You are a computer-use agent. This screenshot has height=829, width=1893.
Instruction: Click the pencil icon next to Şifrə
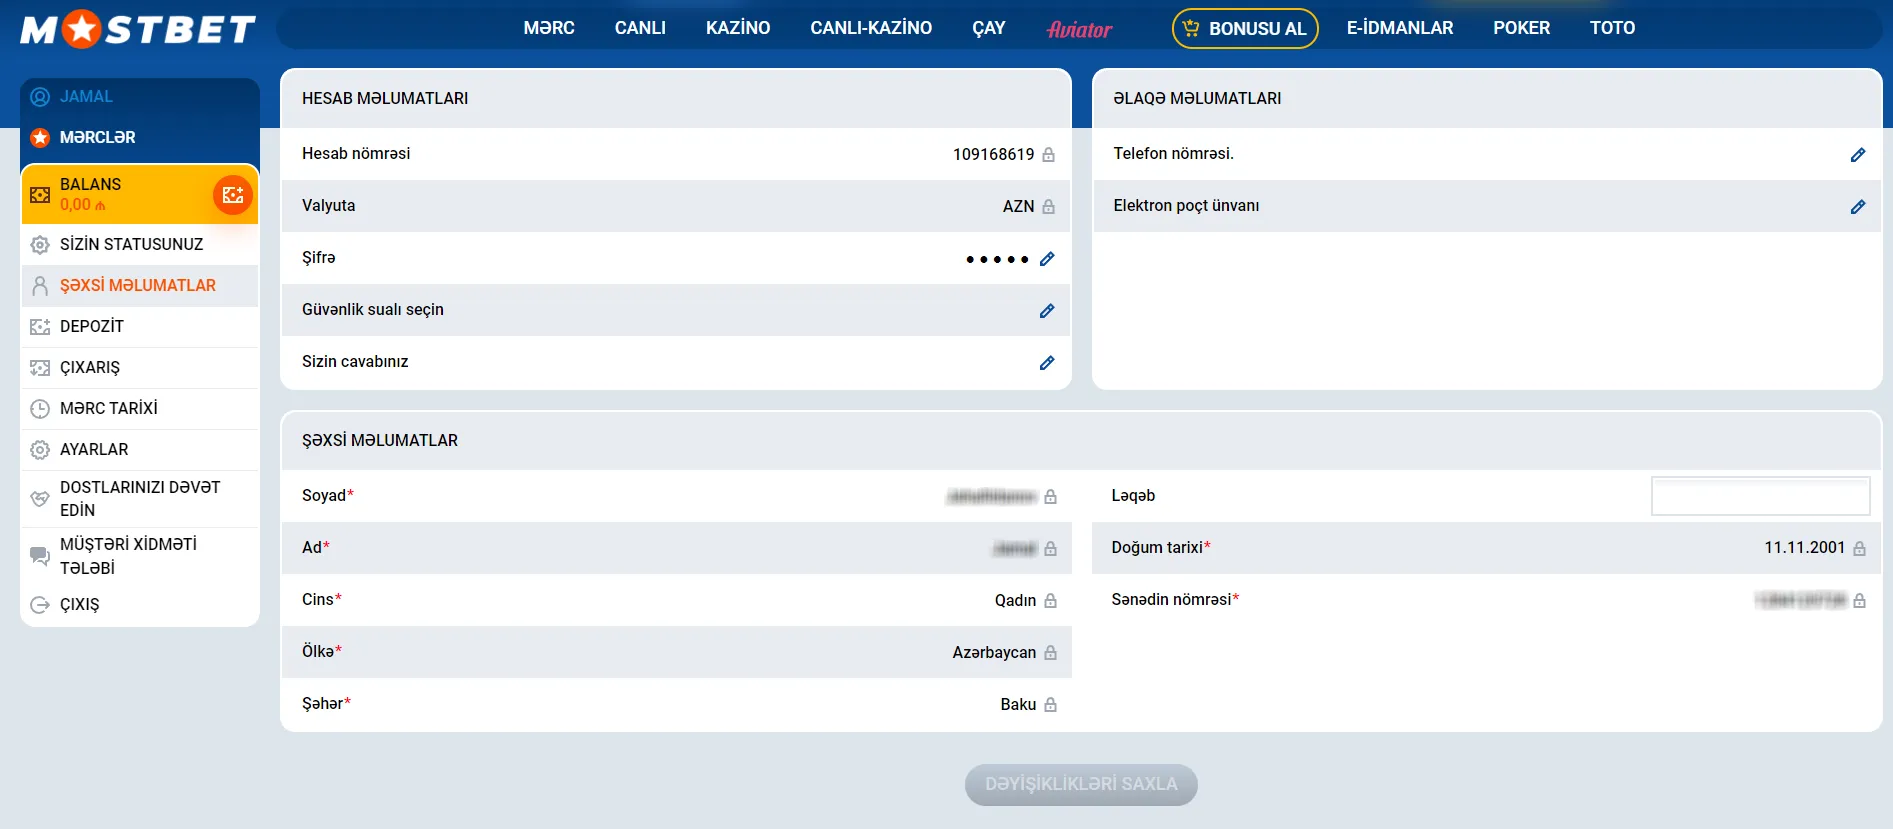[x=1047, y=259]
